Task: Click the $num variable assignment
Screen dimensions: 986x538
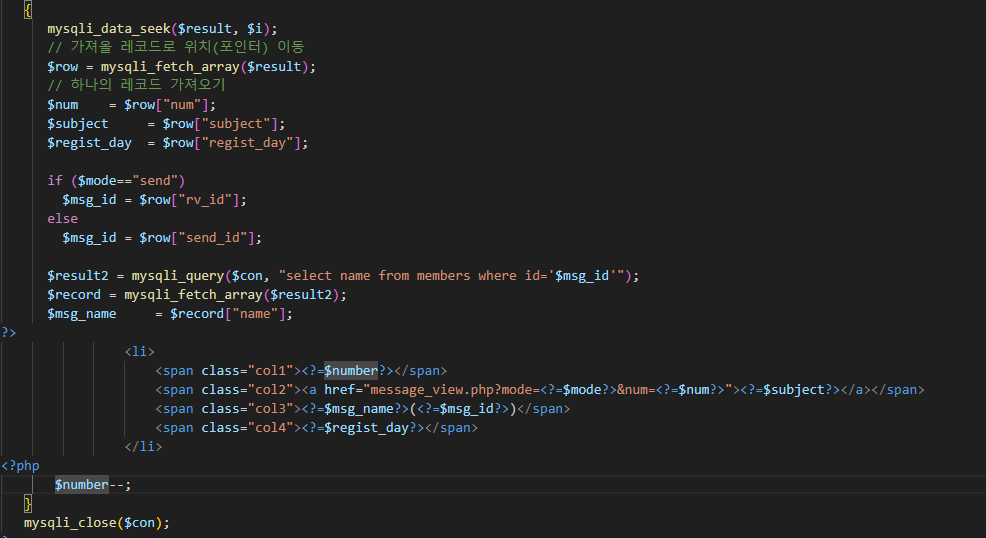Action: coord(131,105)
